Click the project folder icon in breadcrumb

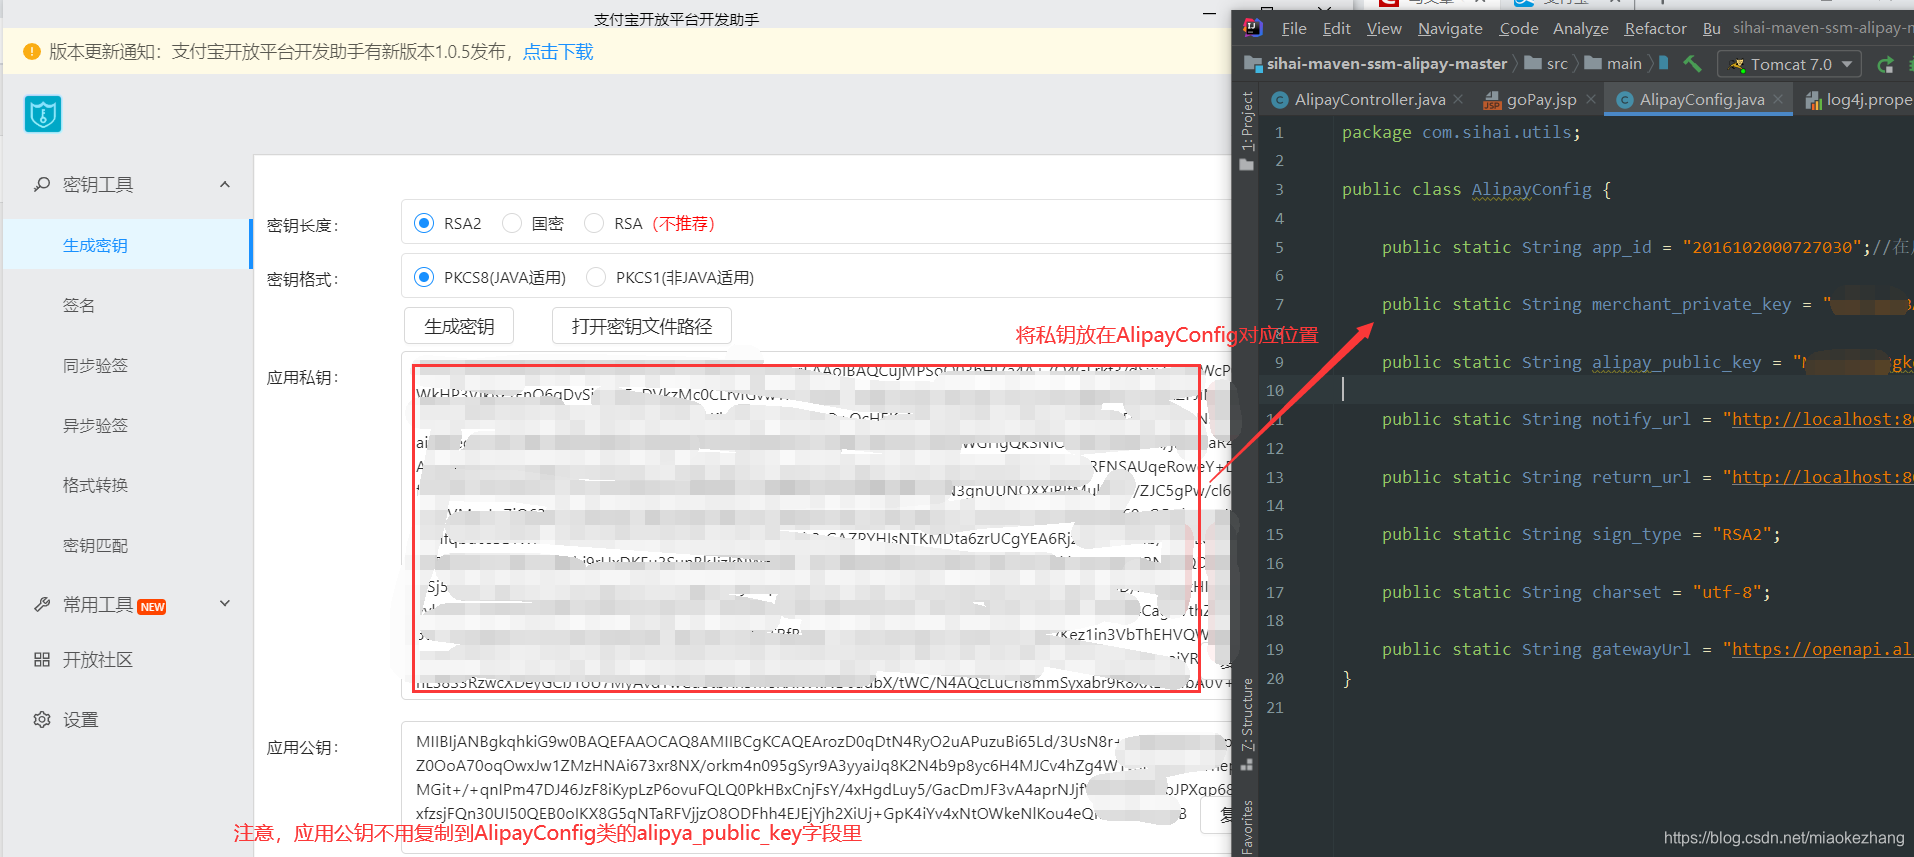pyautogui.click(x=1252, y=64)
